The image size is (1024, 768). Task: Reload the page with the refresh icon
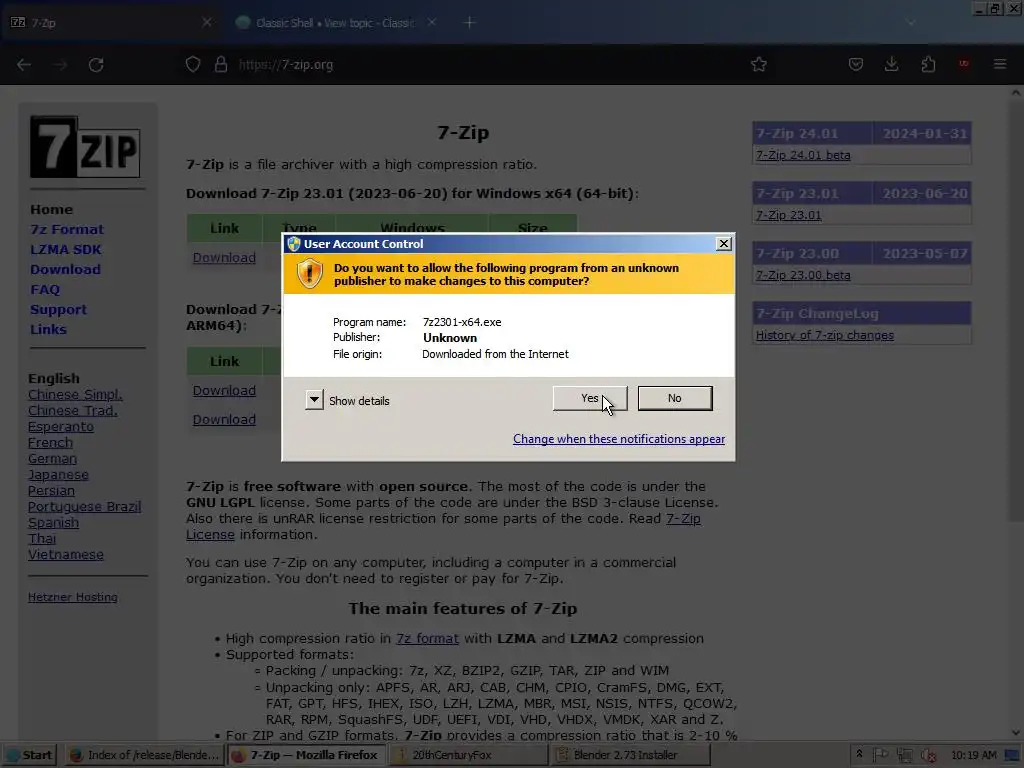point(96,65)
